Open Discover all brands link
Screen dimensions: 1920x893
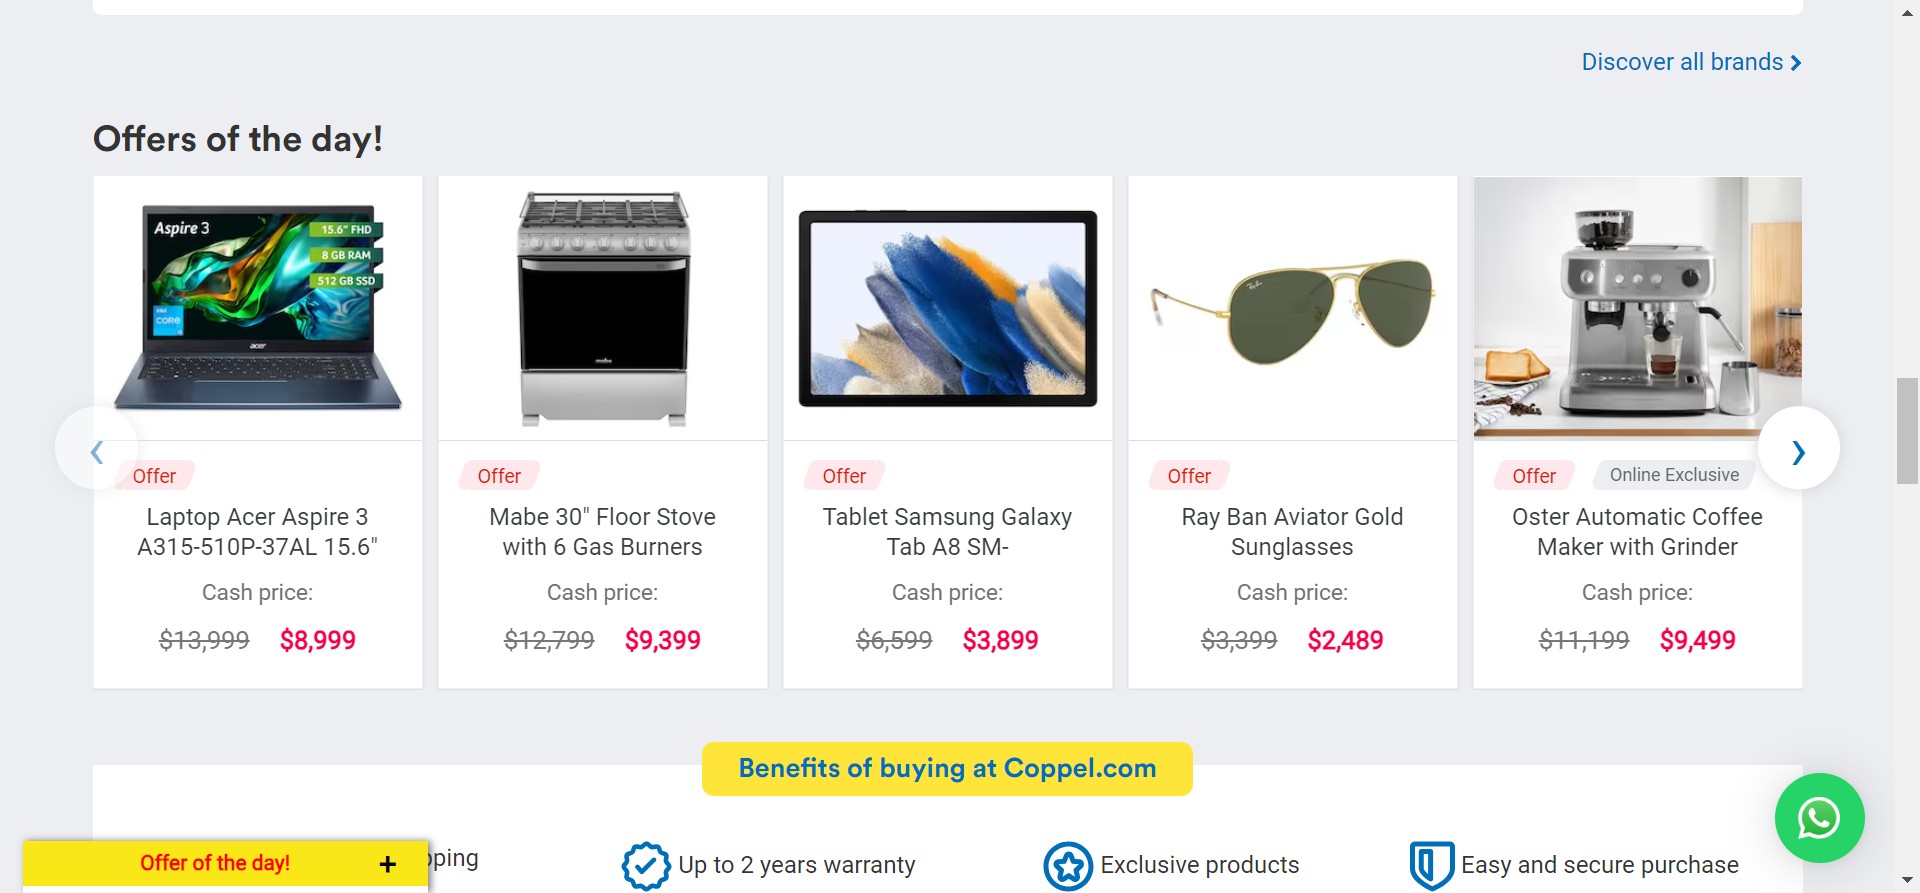tap(1691, 62)
